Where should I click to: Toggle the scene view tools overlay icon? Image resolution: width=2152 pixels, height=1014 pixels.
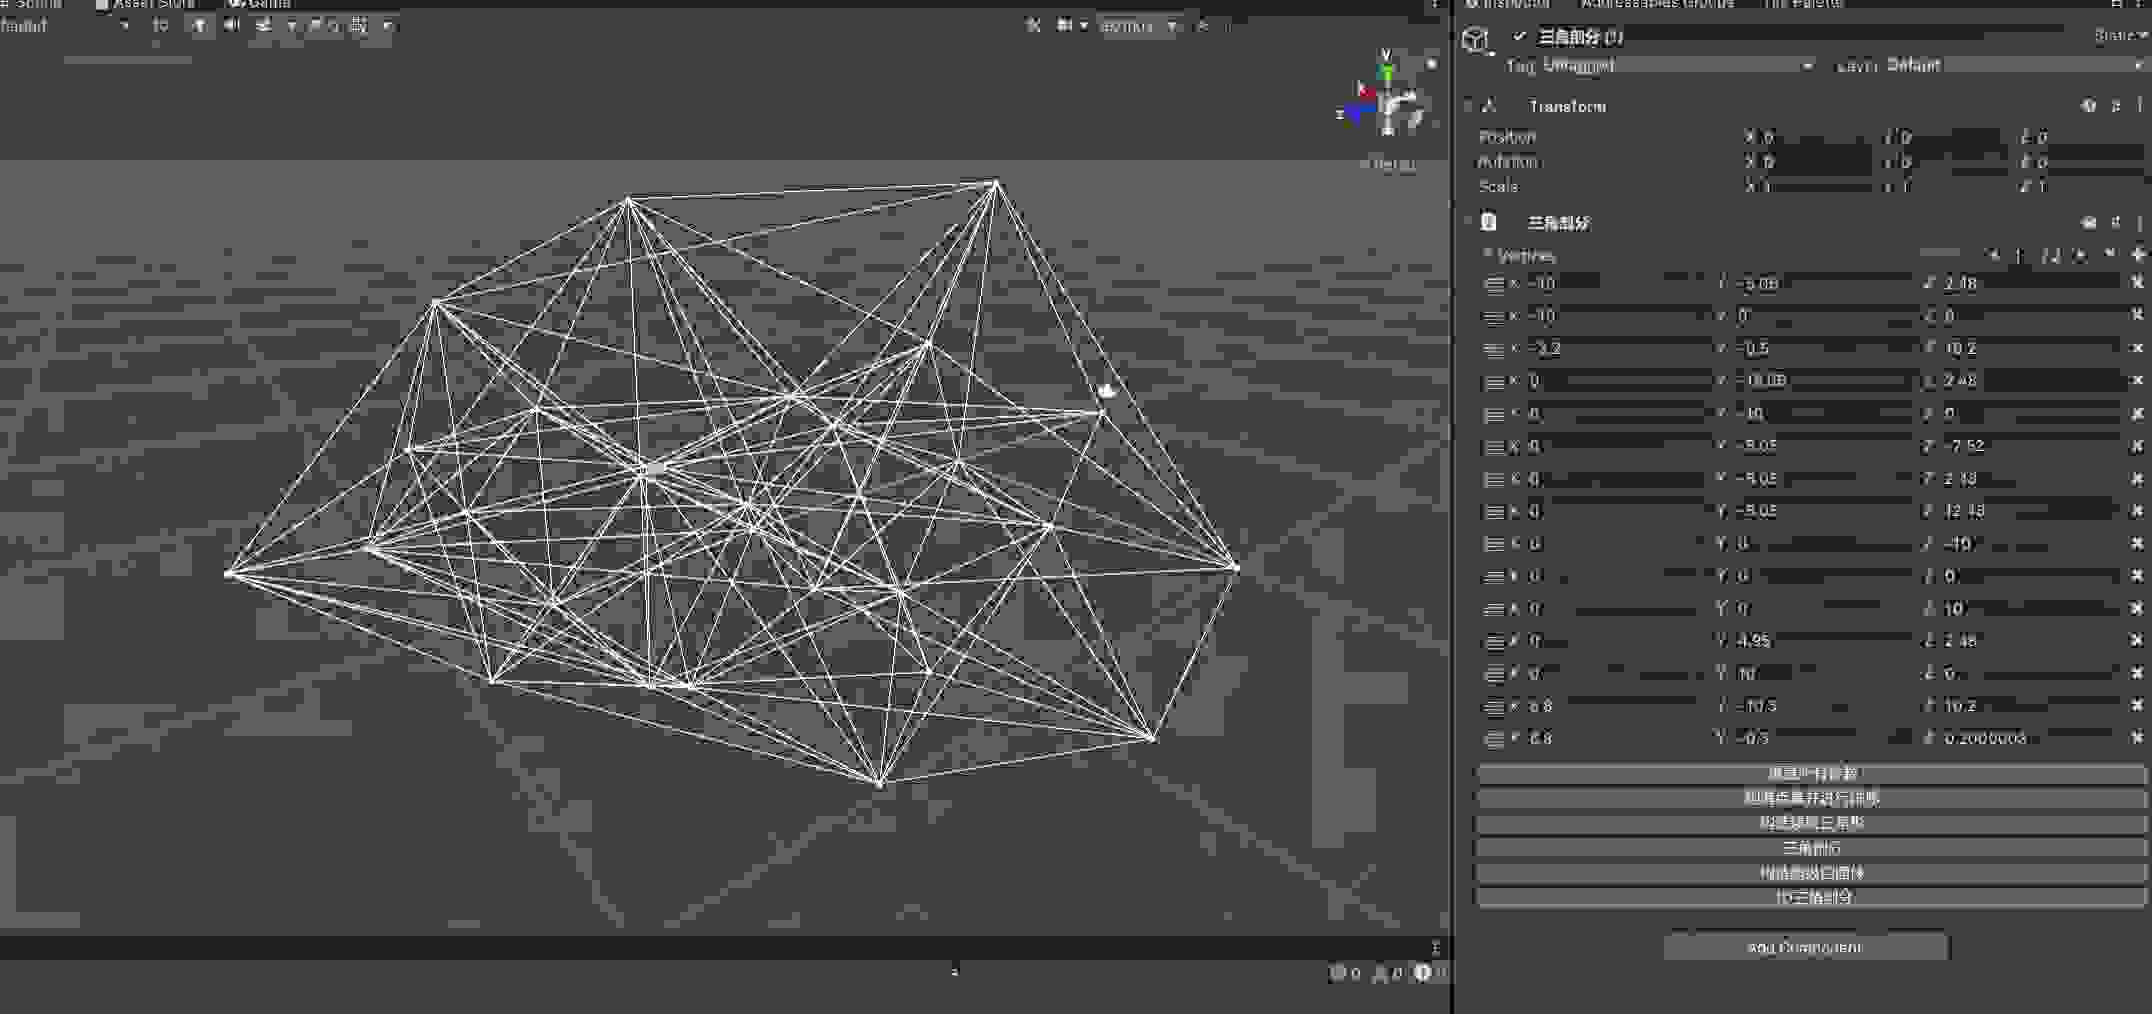(x=1034, y=26)
